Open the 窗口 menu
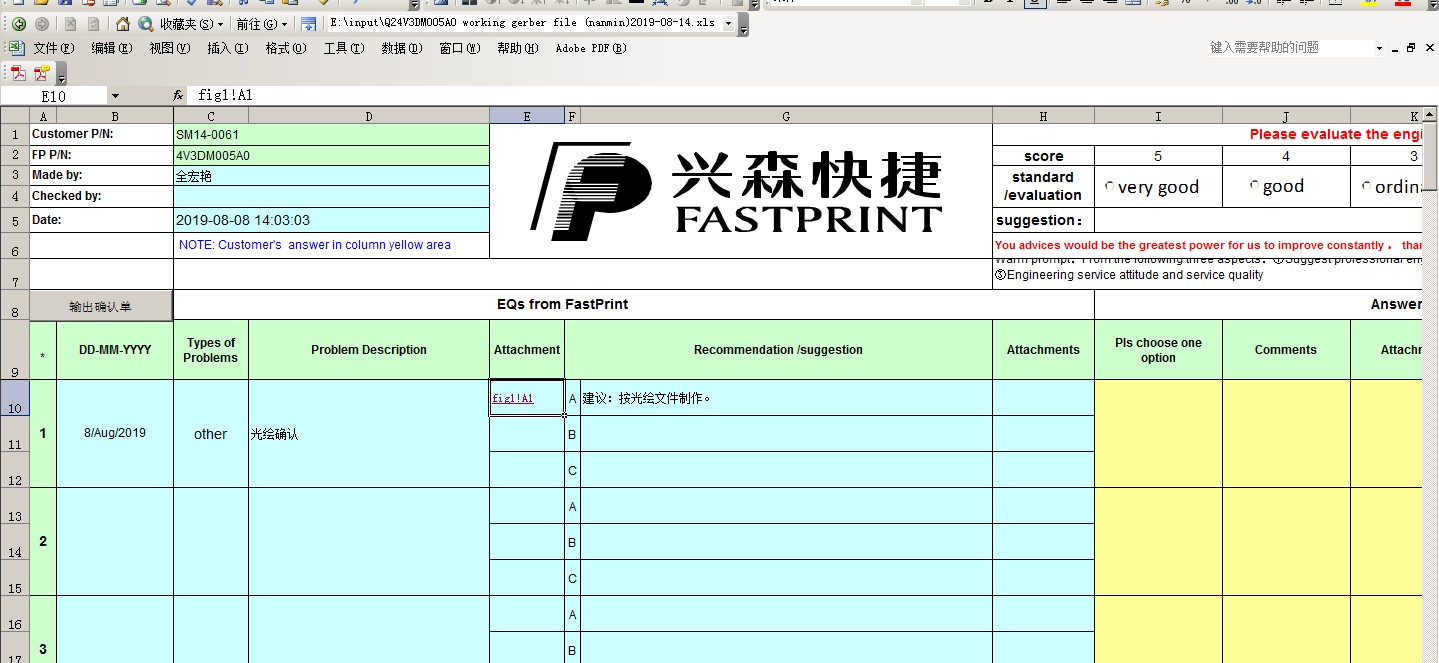 coord(460,48)
